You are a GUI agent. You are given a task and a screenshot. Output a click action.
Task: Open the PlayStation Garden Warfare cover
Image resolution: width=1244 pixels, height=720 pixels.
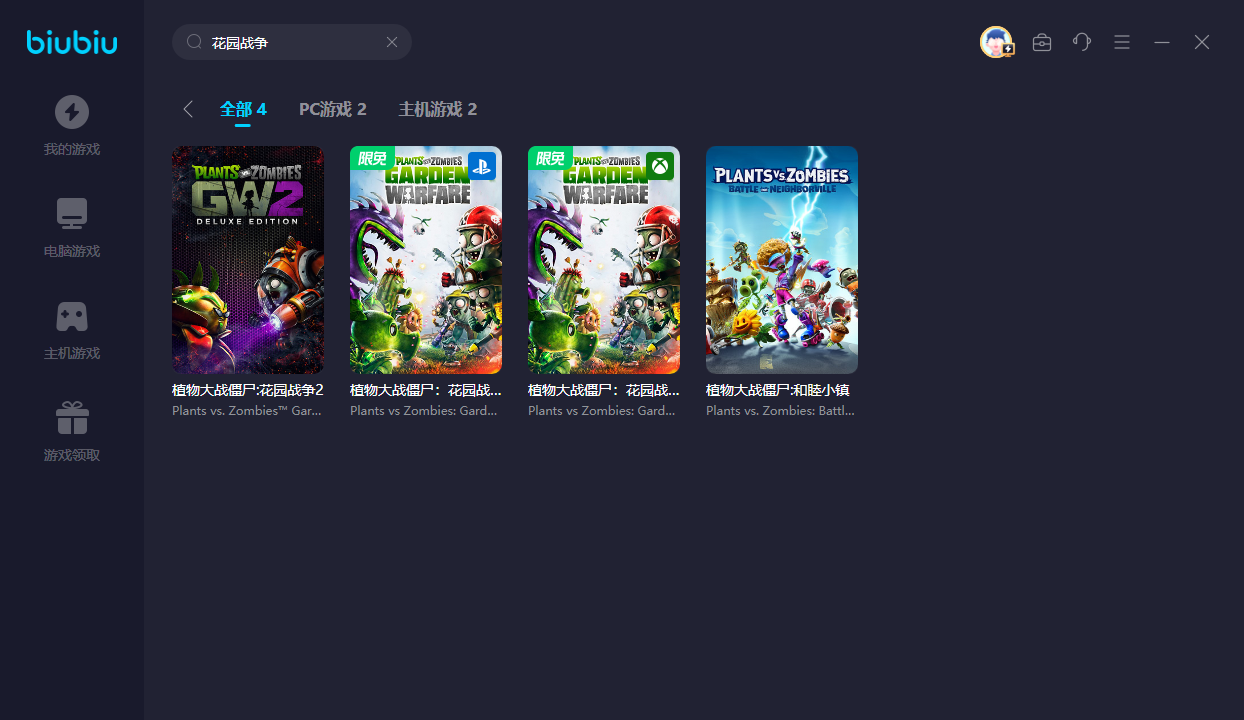tap(426, 260)
